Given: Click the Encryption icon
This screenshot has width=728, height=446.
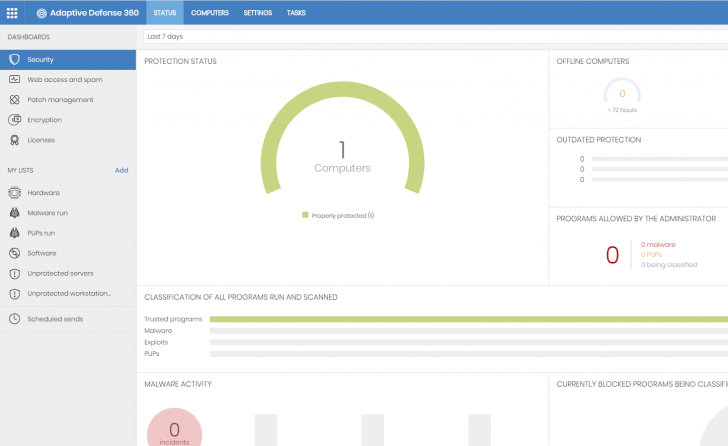Looking at the screenshot, I should pos(14,120).
